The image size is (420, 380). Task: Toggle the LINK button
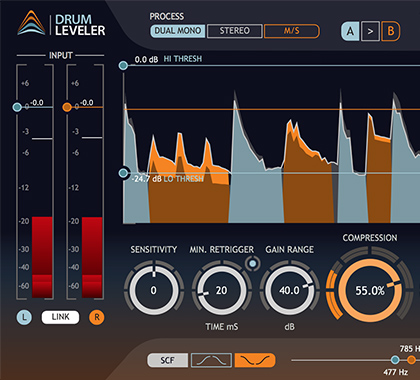(60, 317)
